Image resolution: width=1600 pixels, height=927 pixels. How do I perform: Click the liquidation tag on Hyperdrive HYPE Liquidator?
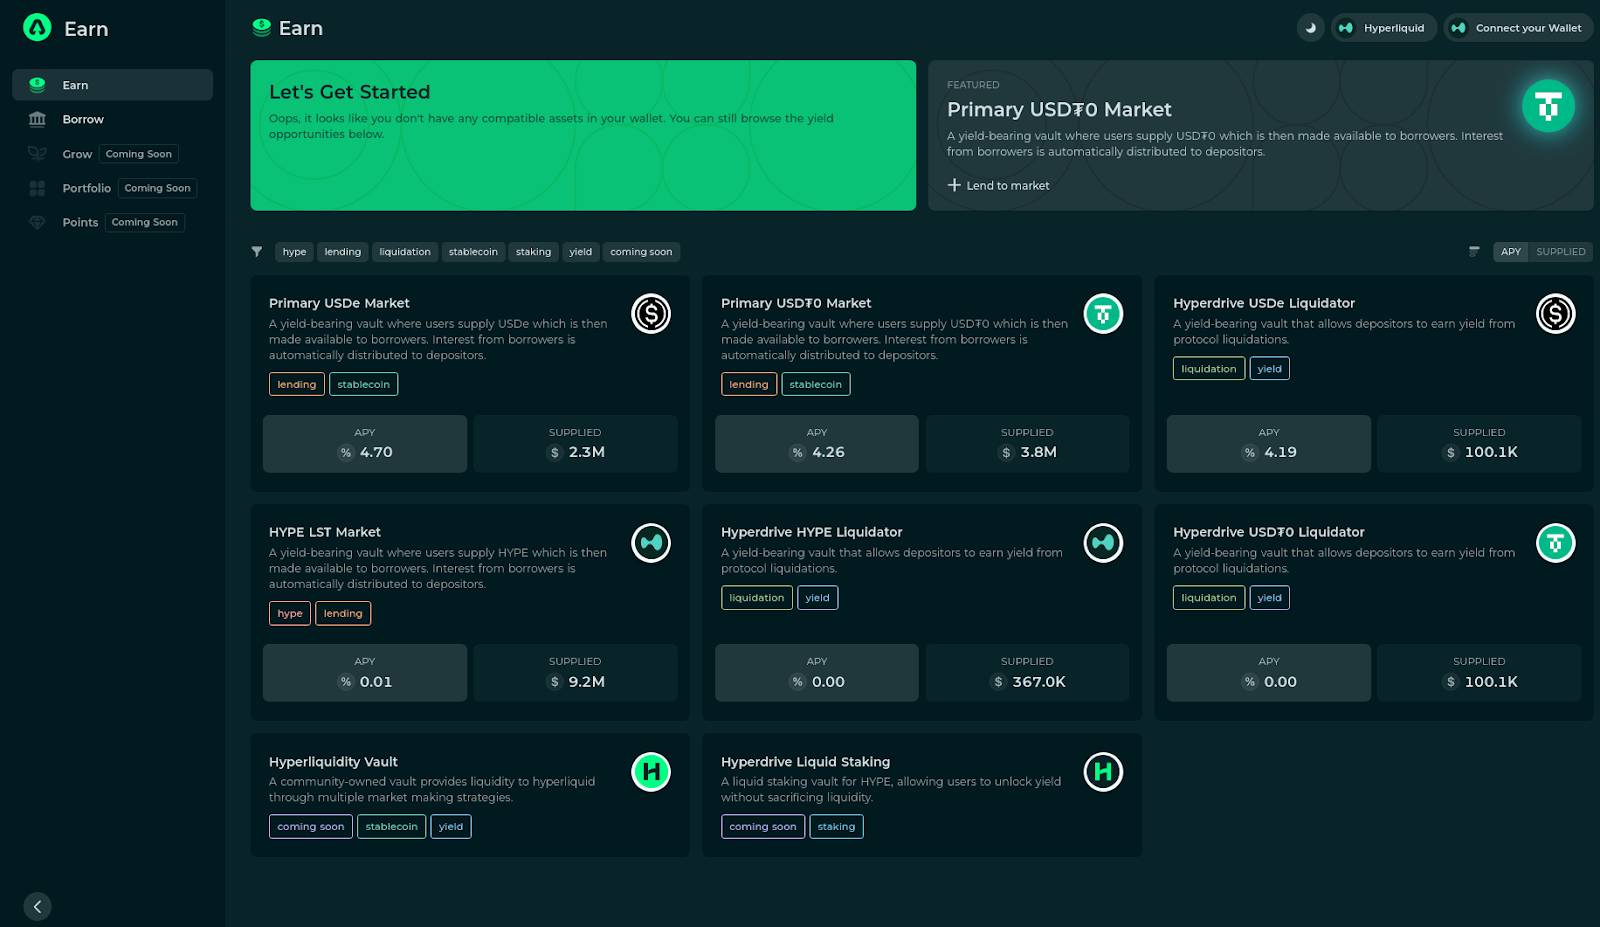click(756, 598)
